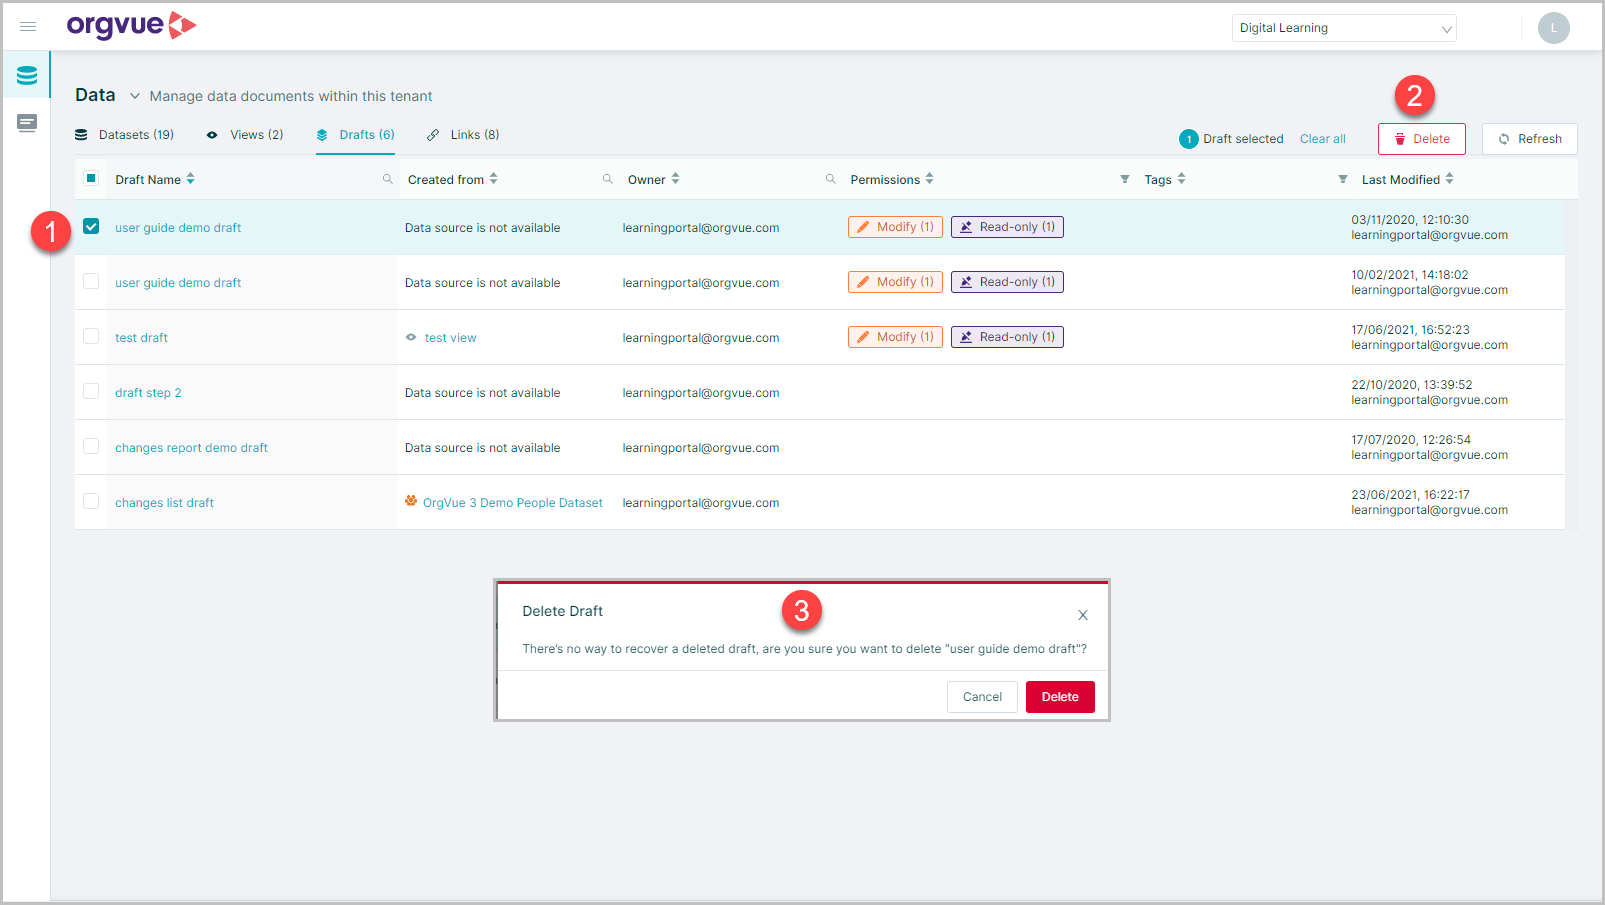
Task: Sort arrows beside Last Modified
Action: pyautogui.click(x=1450, y=179)
